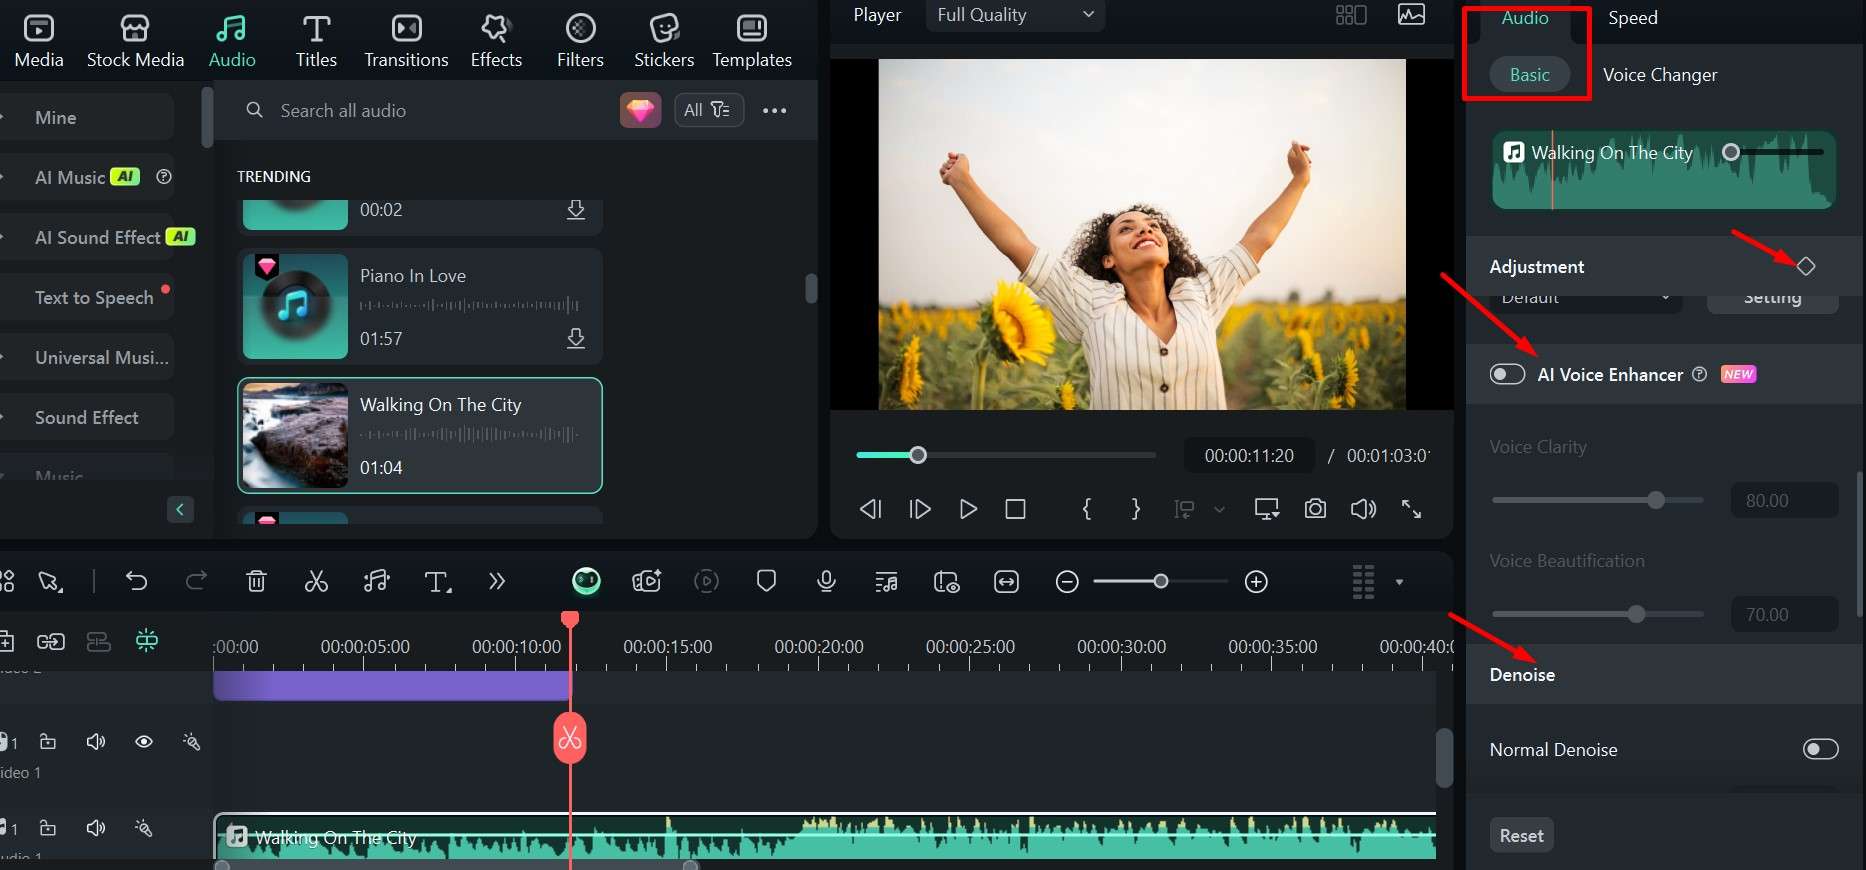Take a snapshot with the camera icon

(1315, 509)
